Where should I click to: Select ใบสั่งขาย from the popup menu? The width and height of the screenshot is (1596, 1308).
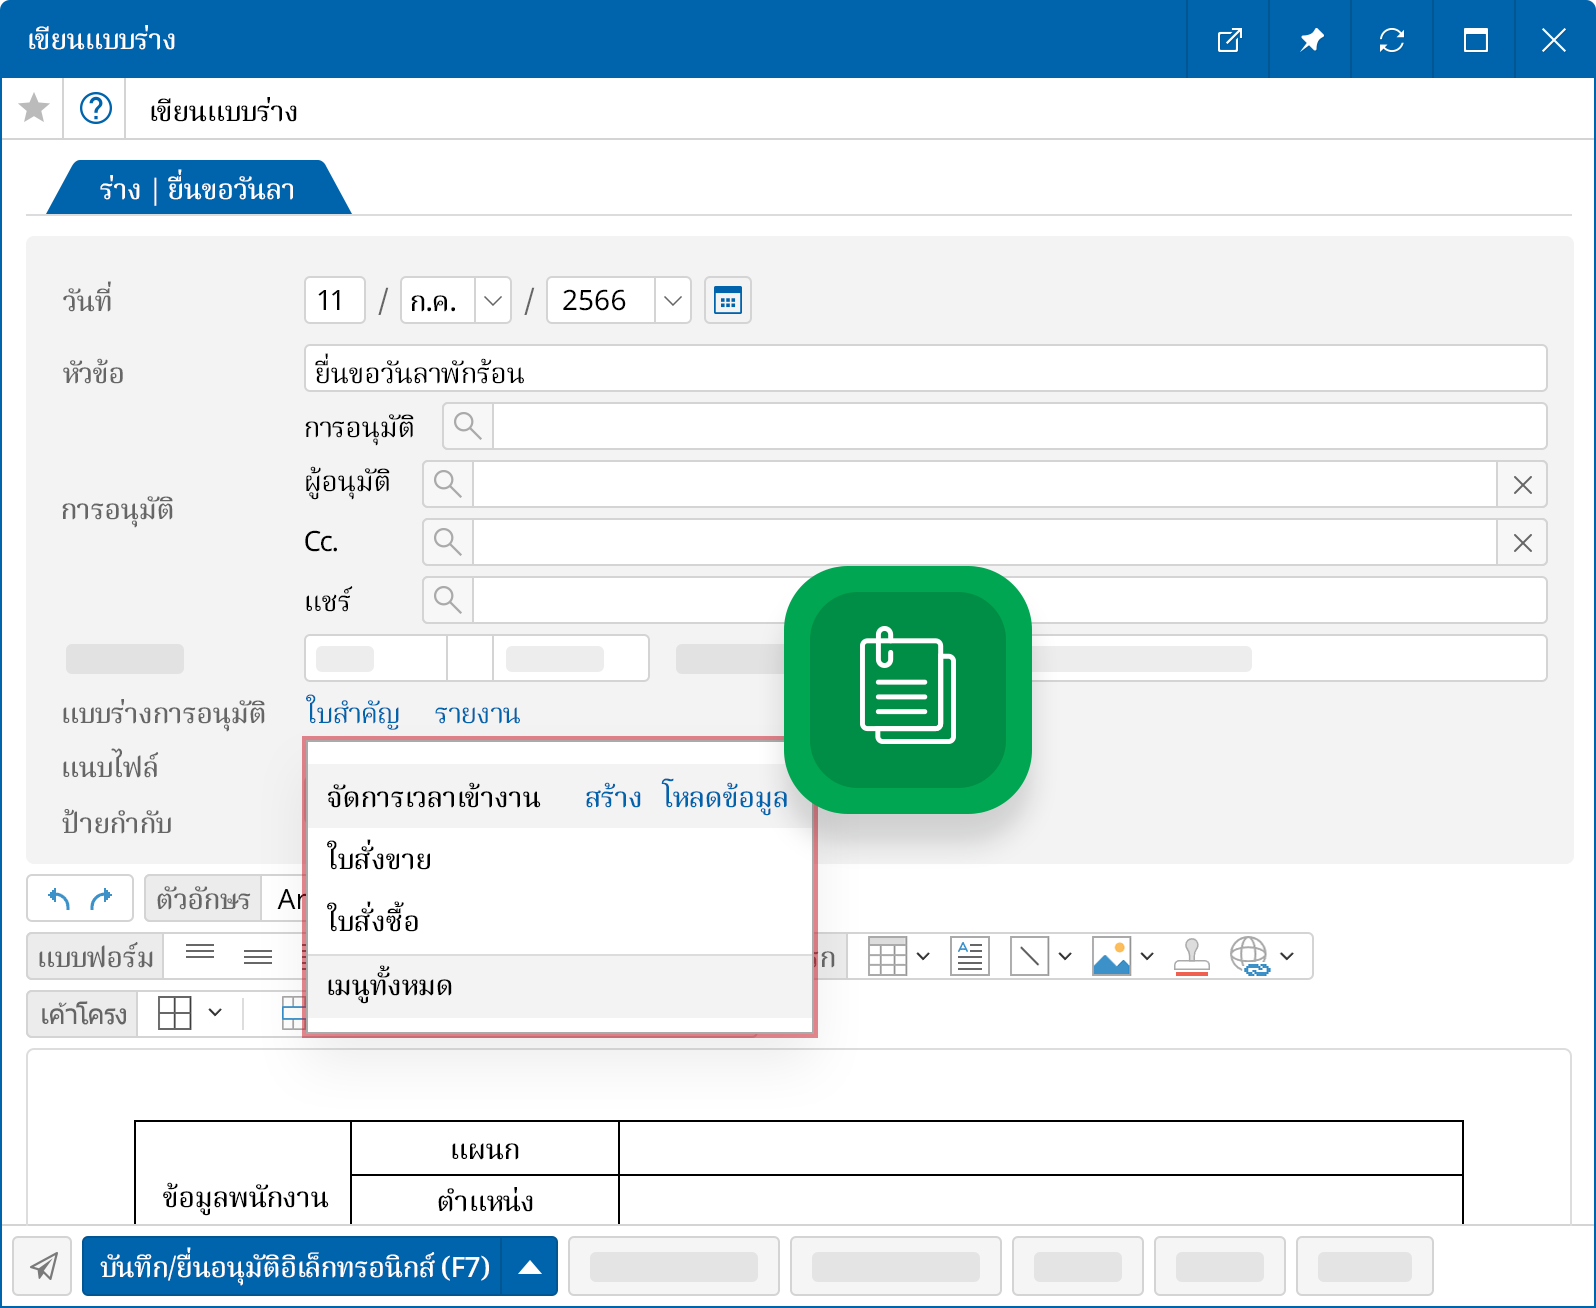[379, 859]
